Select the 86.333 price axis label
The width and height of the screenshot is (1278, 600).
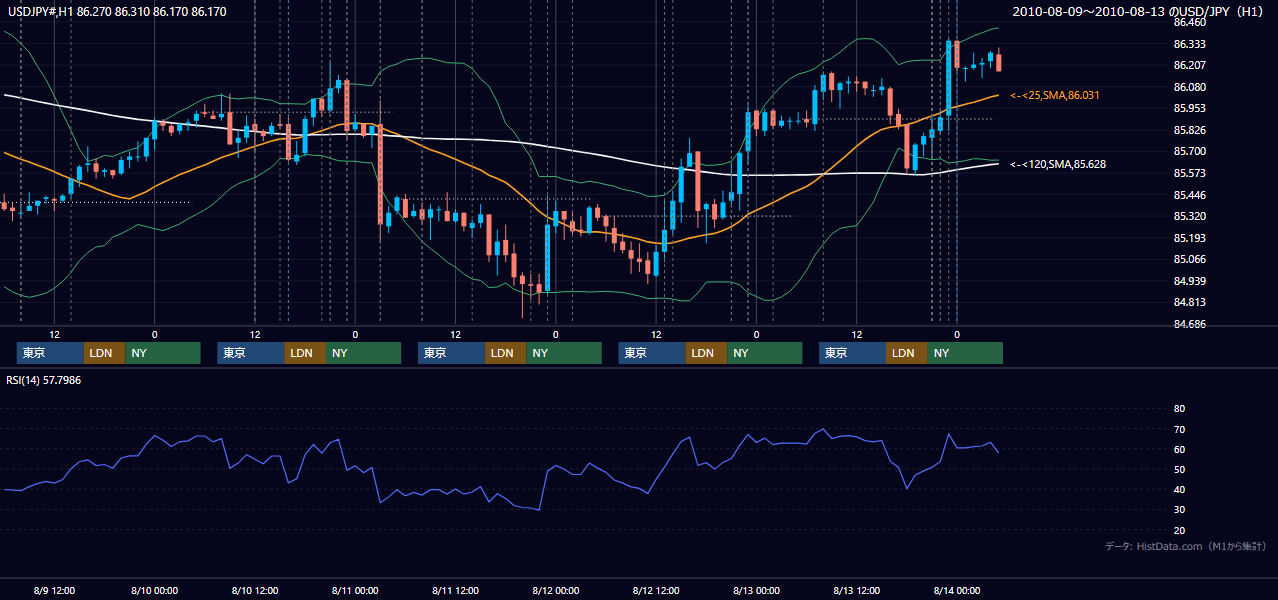click(1189, 44)
